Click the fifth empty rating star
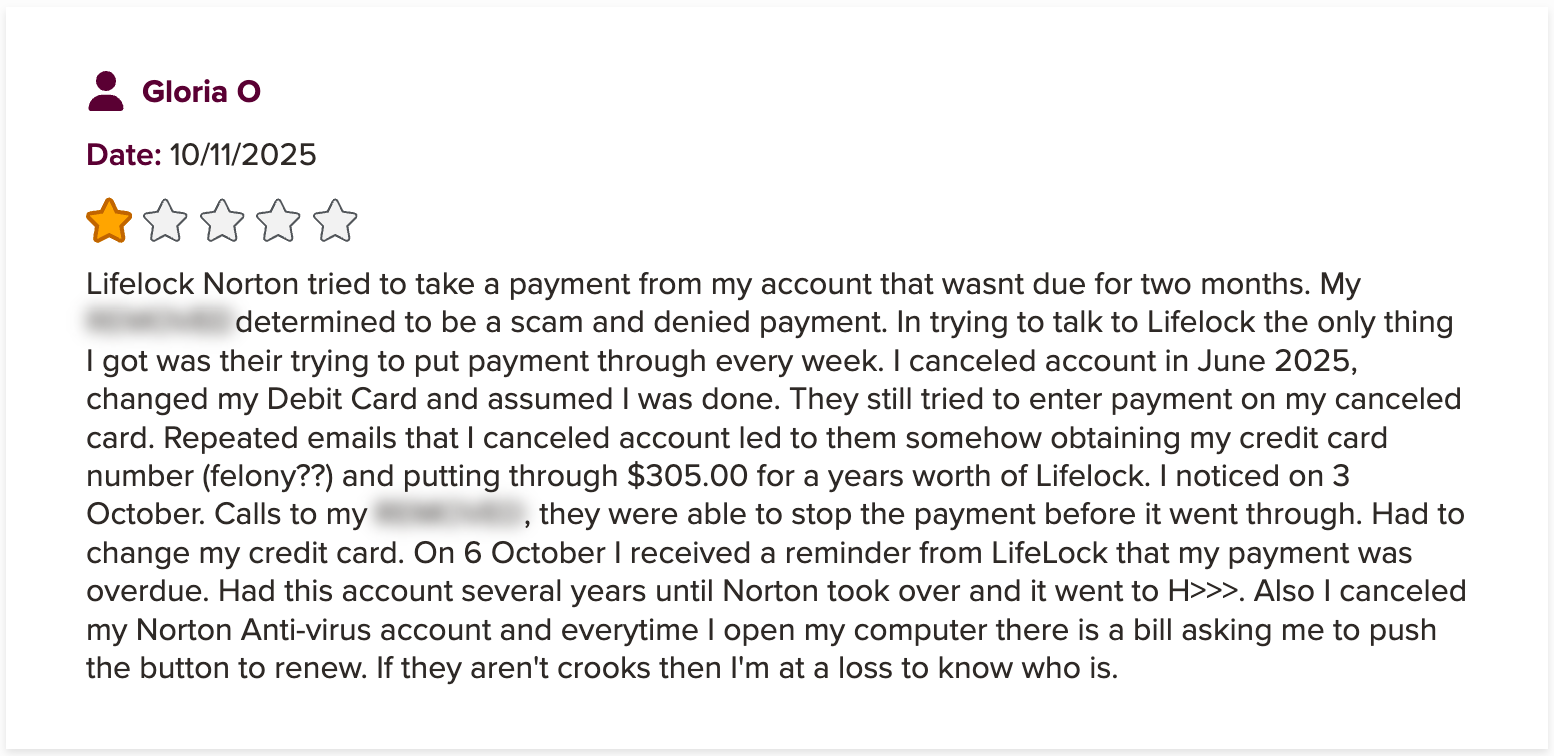The width and height of the screenshot is (1554, 756). point(335,221)
